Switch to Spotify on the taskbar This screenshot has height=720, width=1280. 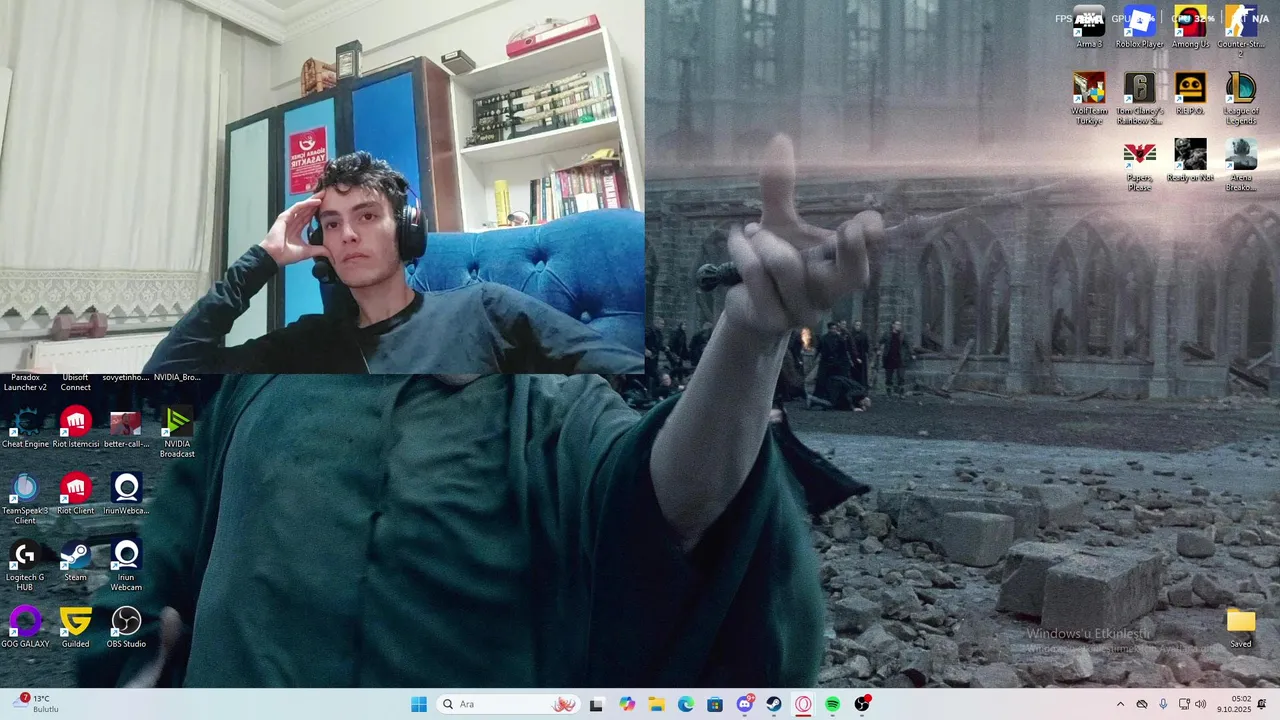pyautogui.click(x=833, y=704)
